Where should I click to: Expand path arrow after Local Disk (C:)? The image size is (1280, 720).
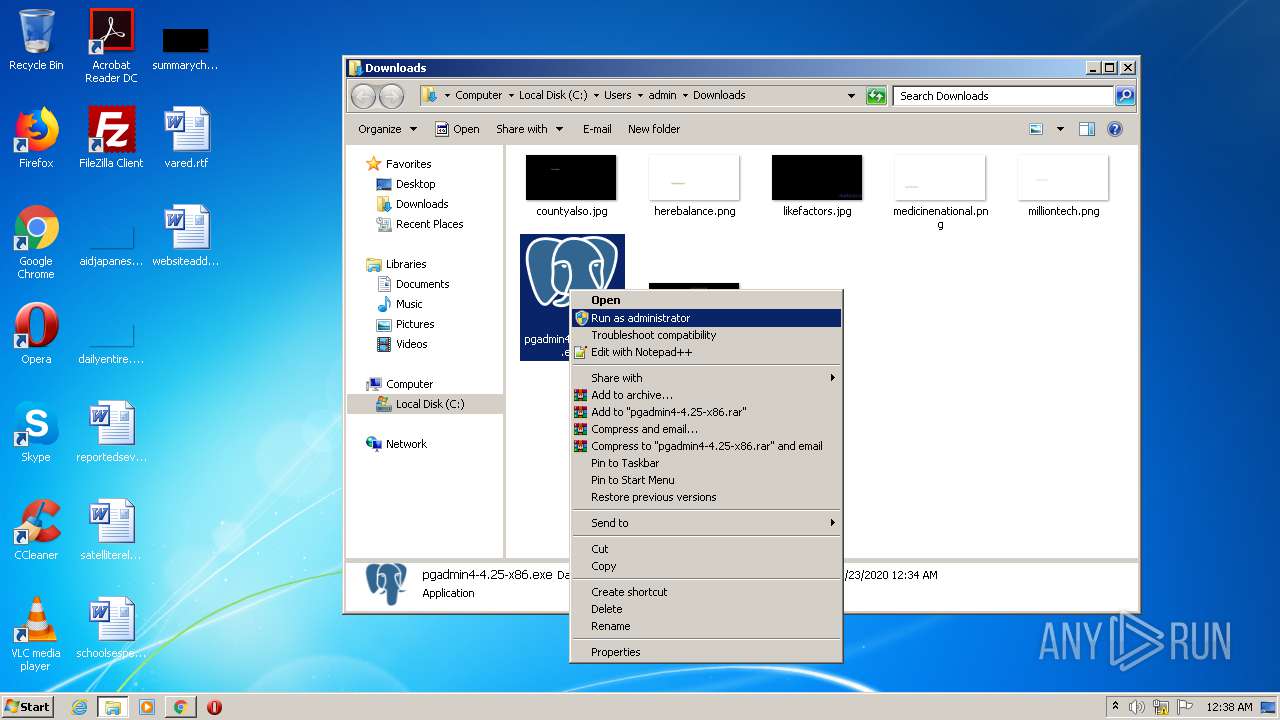[x=595, y=96]
